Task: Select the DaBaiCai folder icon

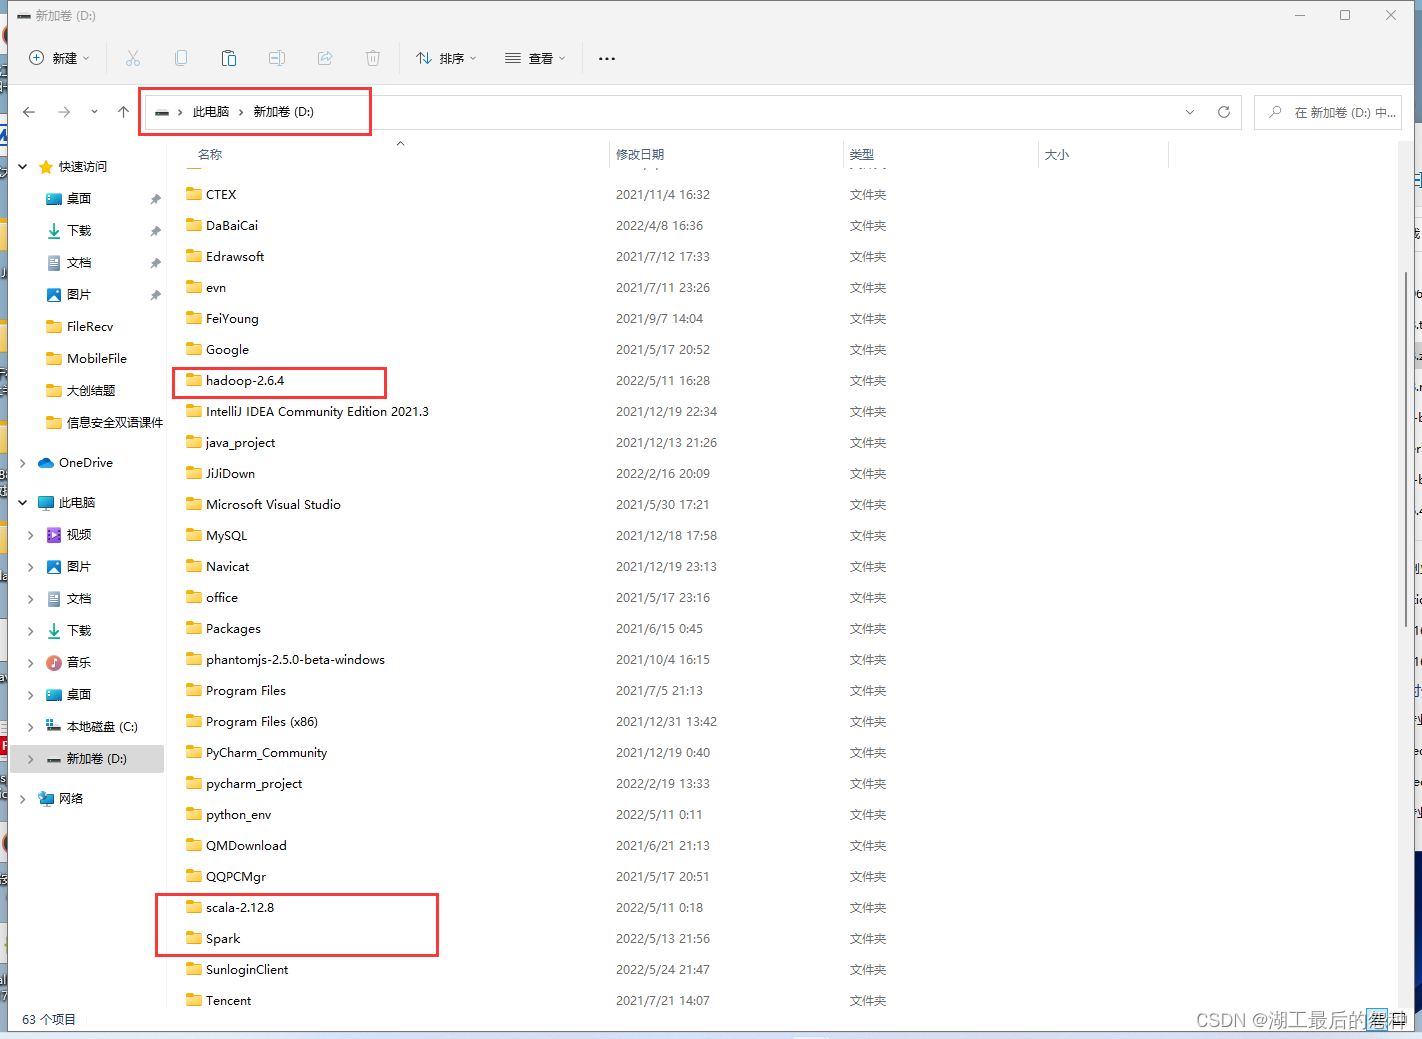Action: pyautogui.click(x=194, y=225)
